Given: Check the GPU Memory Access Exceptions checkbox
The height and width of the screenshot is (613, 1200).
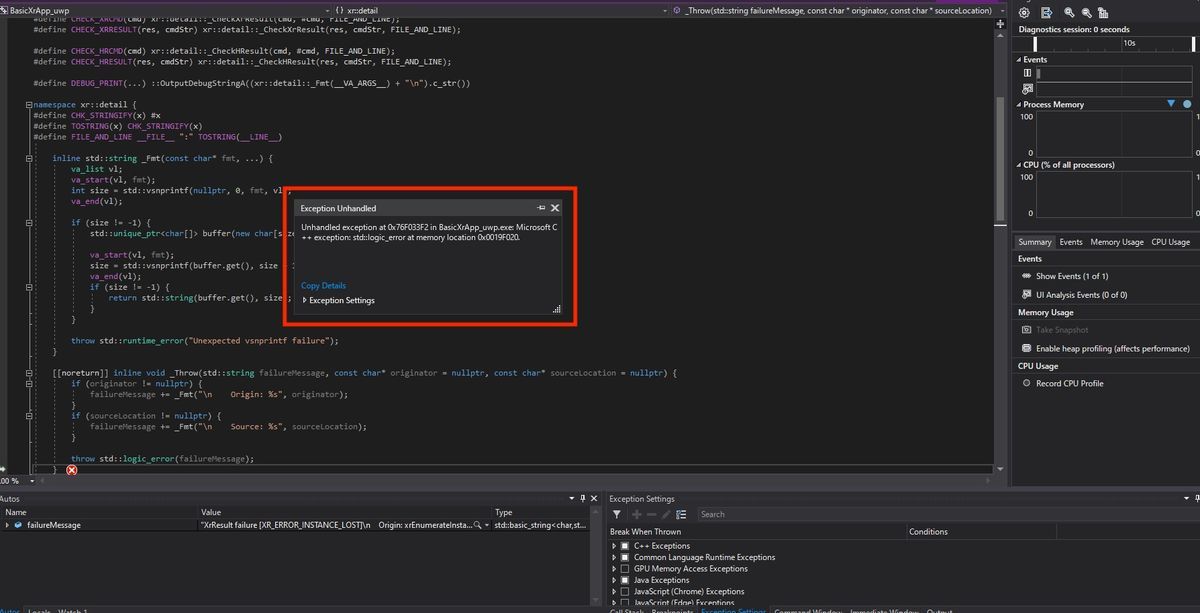Looking at the screenshot, I should click(x=624, y=568).
